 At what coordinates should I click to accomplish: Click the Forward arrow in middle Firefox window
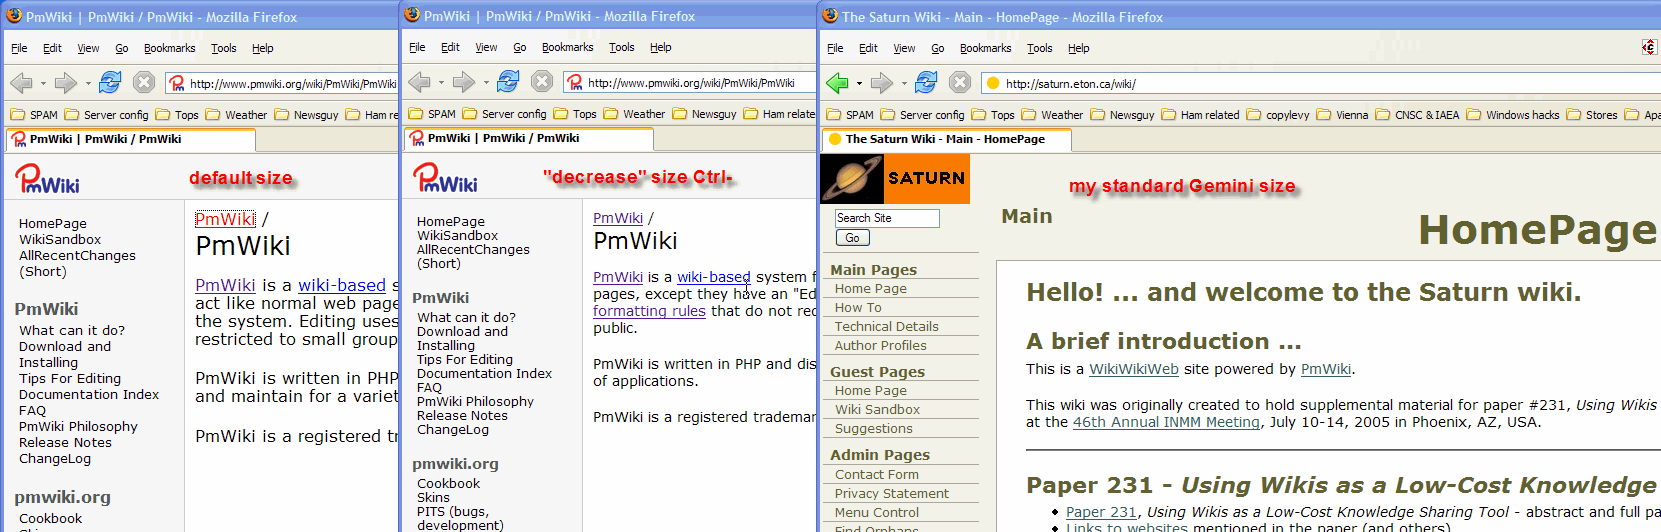tap(464, 81)
